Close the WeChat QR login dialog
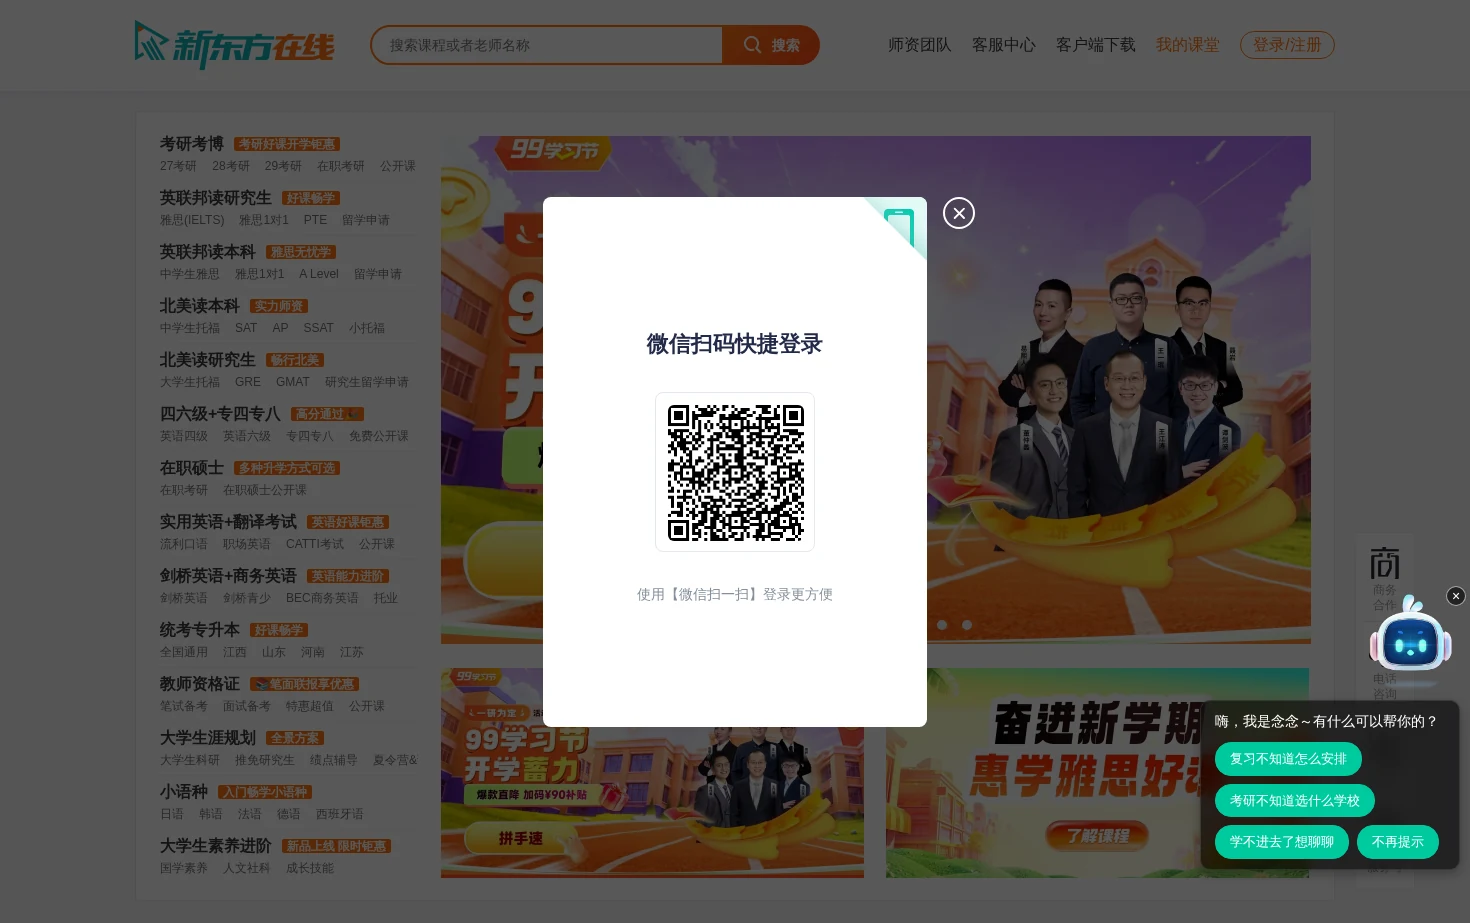1470x923 pixels. coord(959,213)
